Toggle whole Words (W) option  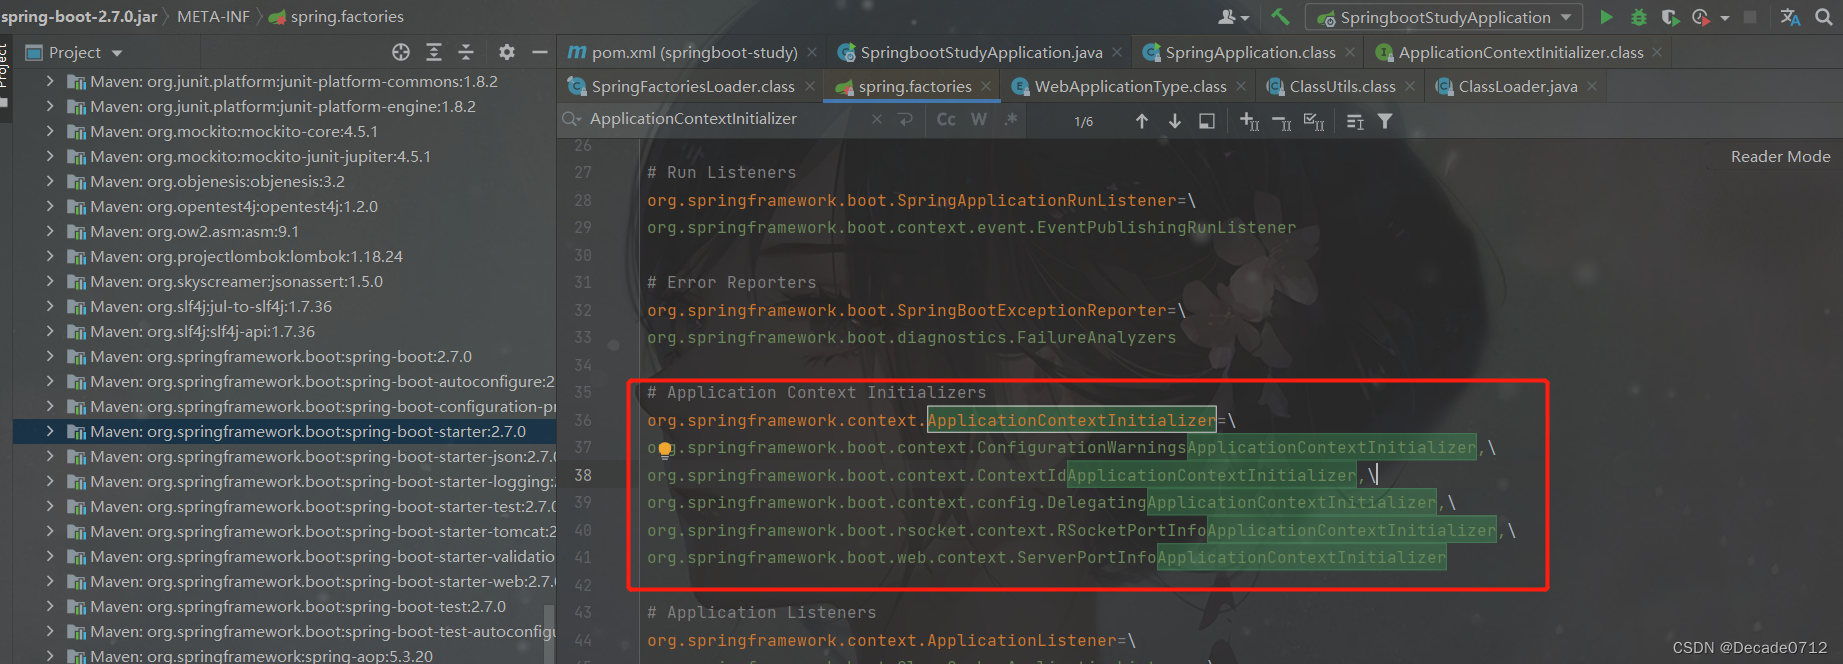pos(979,120)
